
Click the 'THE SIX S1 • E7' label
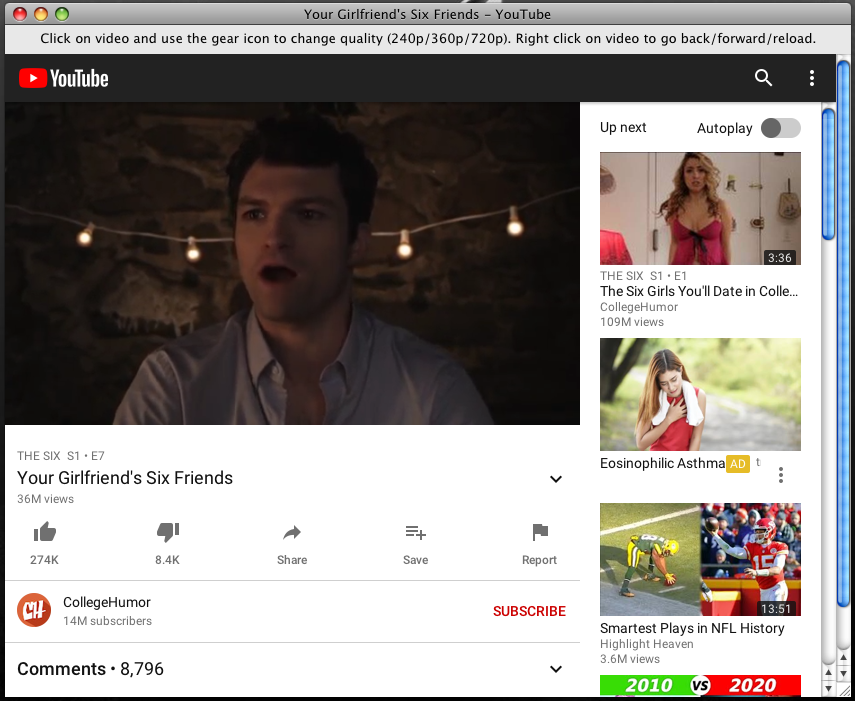[61, 456]
